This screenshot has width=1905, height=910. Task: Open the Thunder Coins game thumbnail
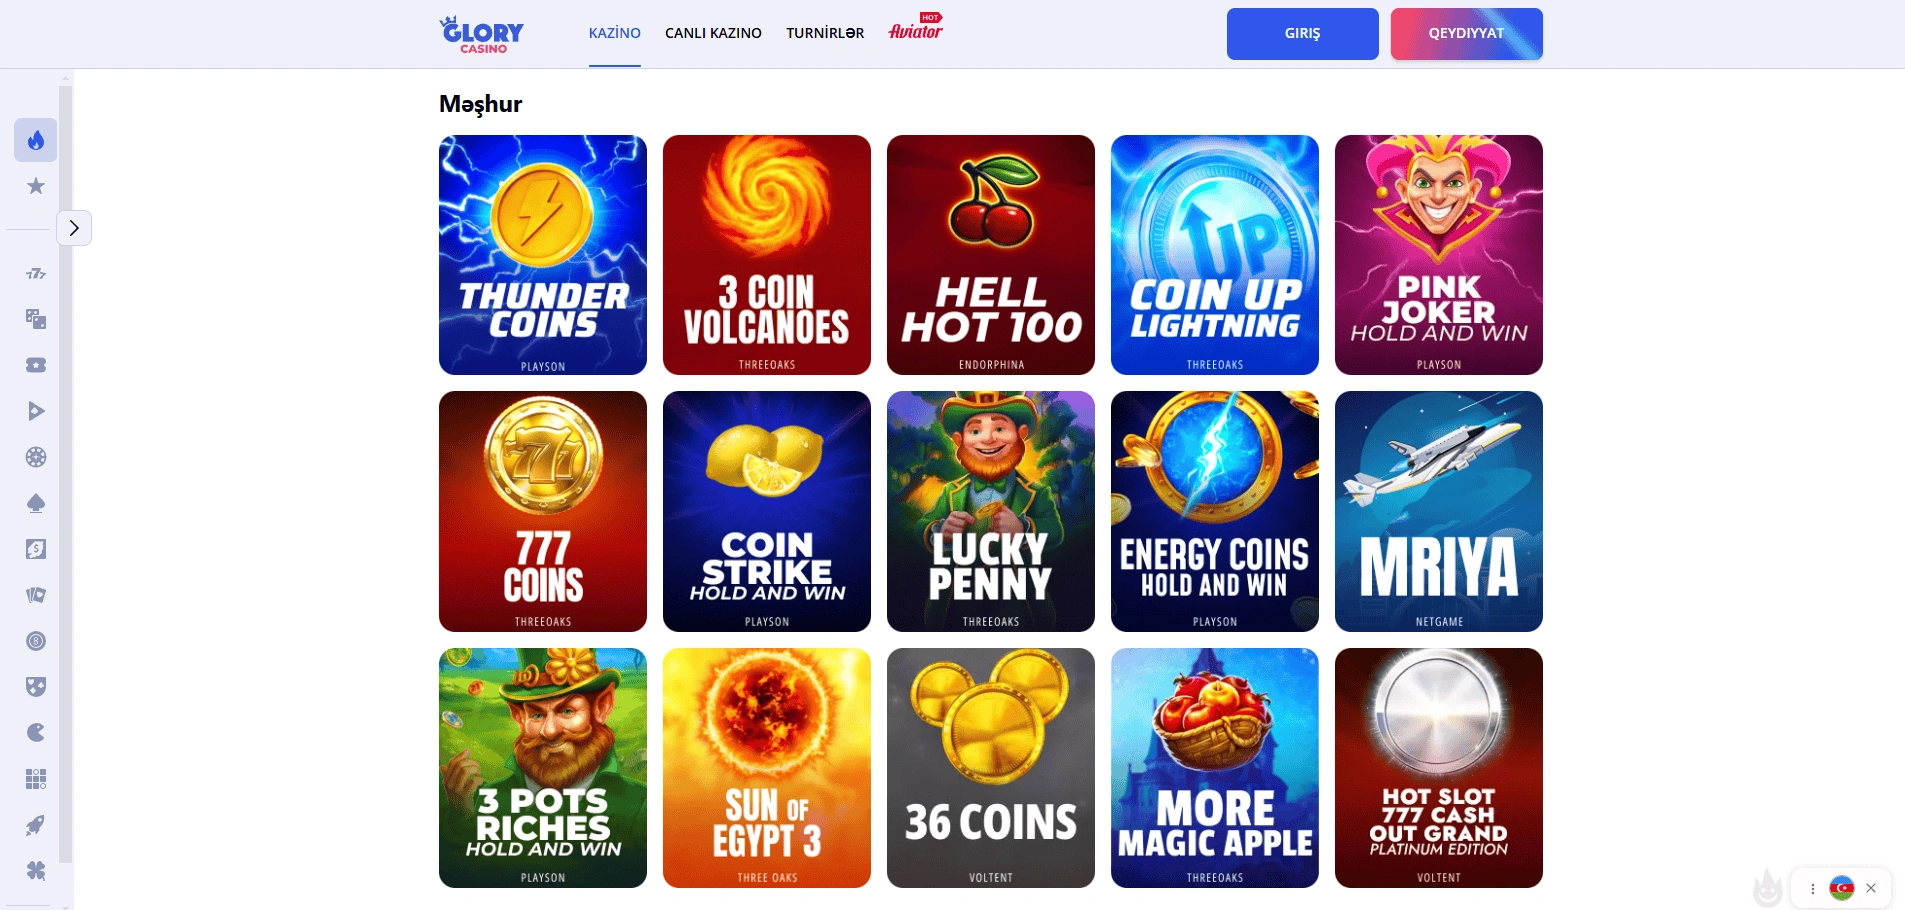(x=543, y=255)
